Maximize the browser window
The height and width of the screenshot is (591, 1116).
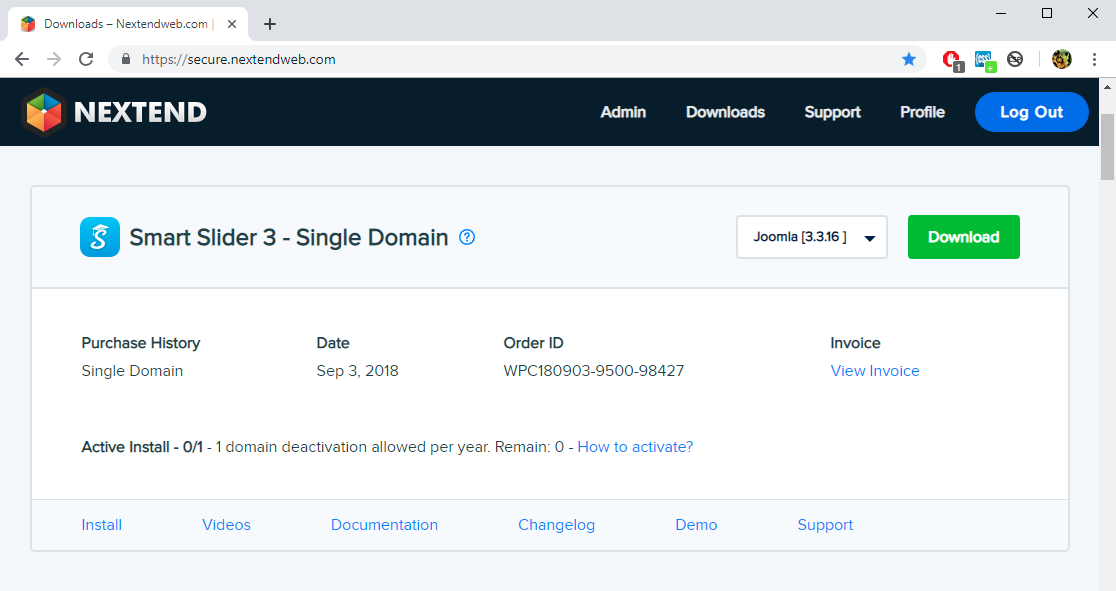point(1047,14)
